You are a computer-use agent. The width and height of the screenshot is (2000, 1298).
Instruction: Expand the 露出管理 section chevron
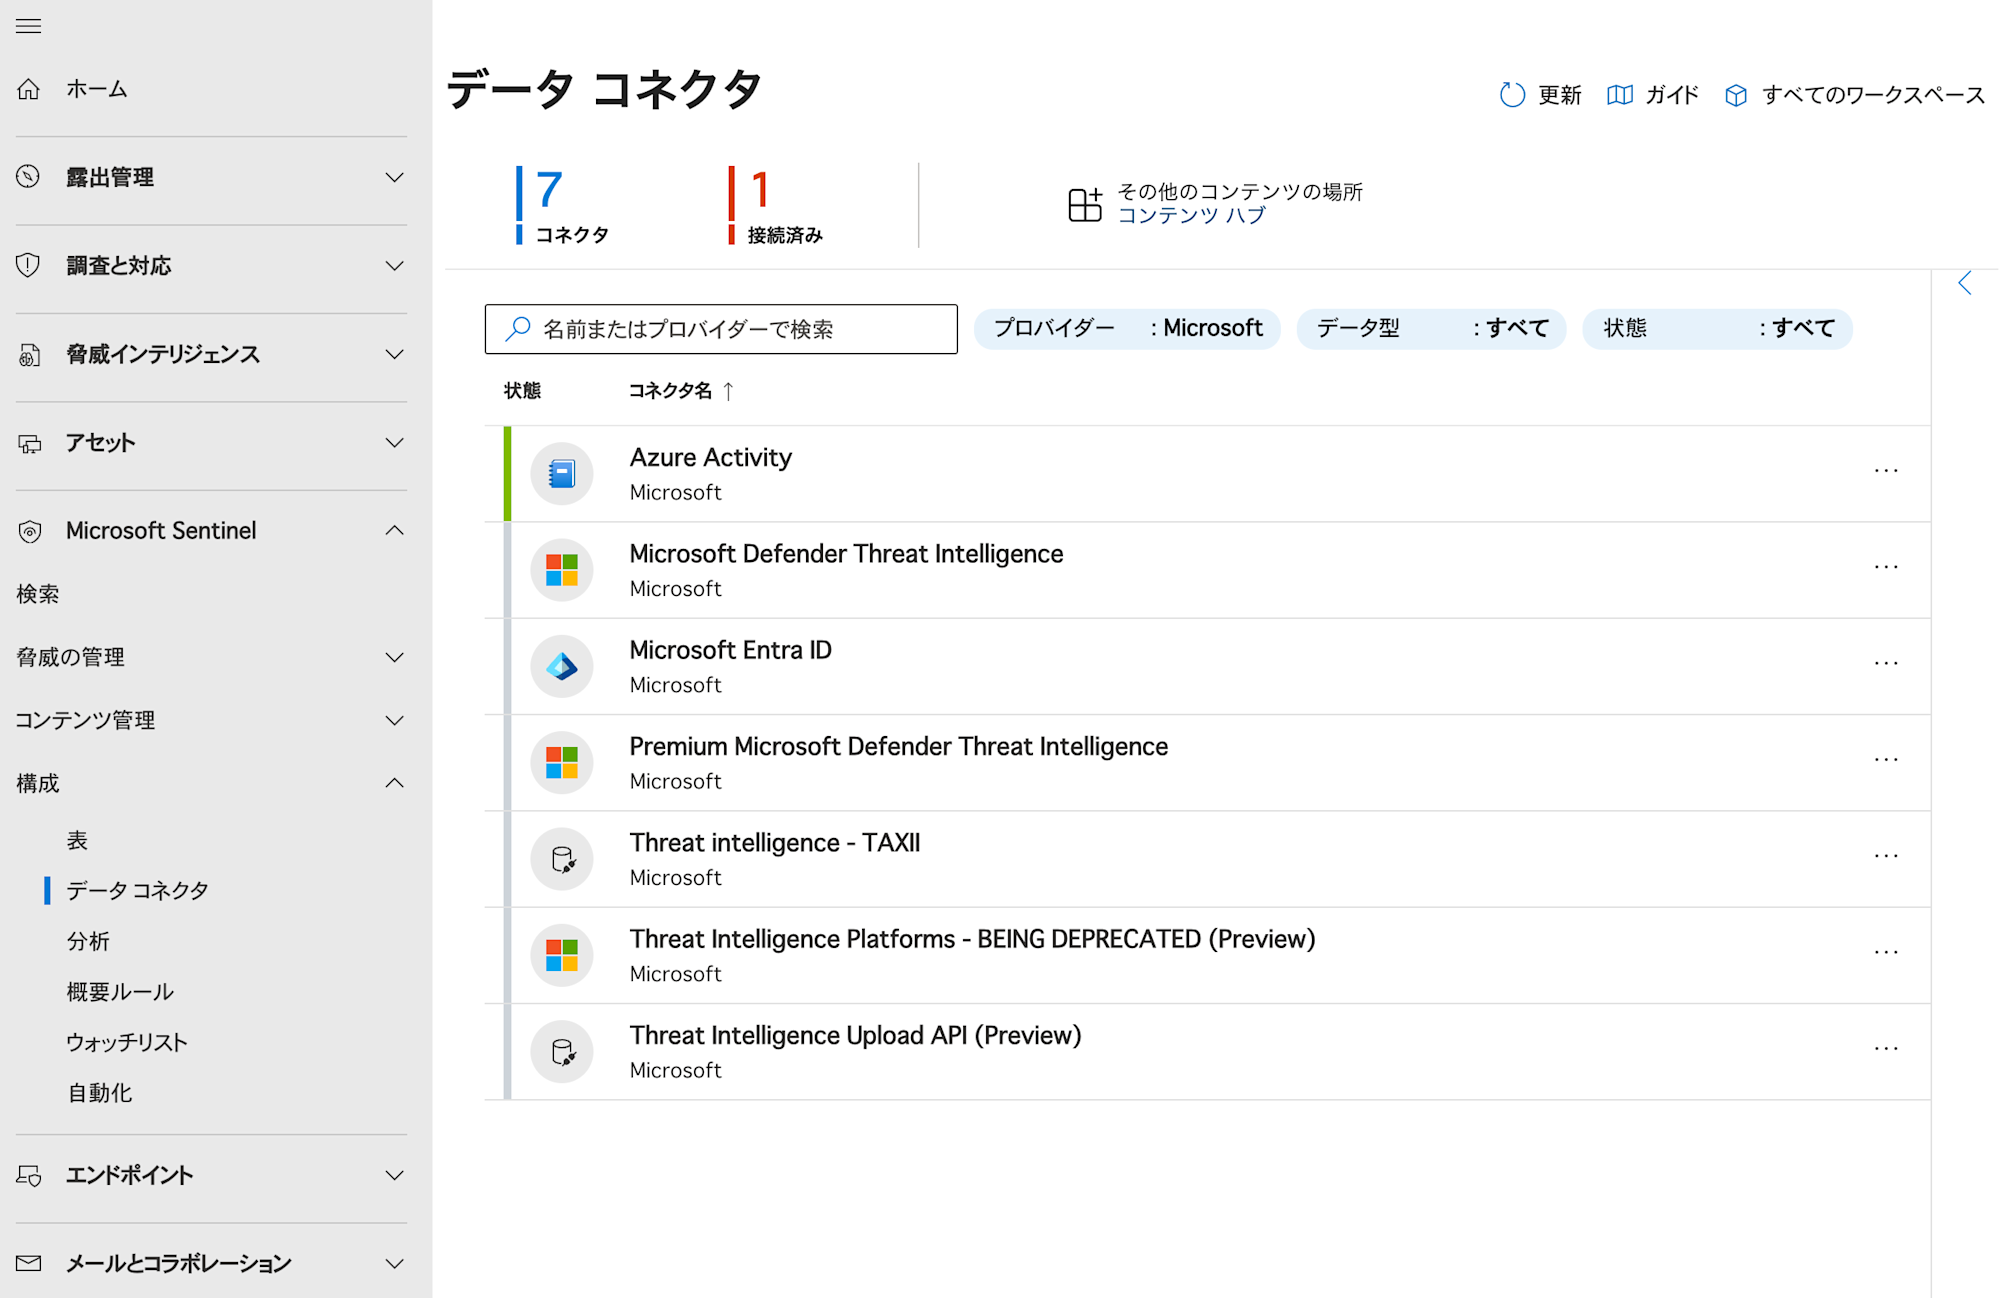point(395,177)
